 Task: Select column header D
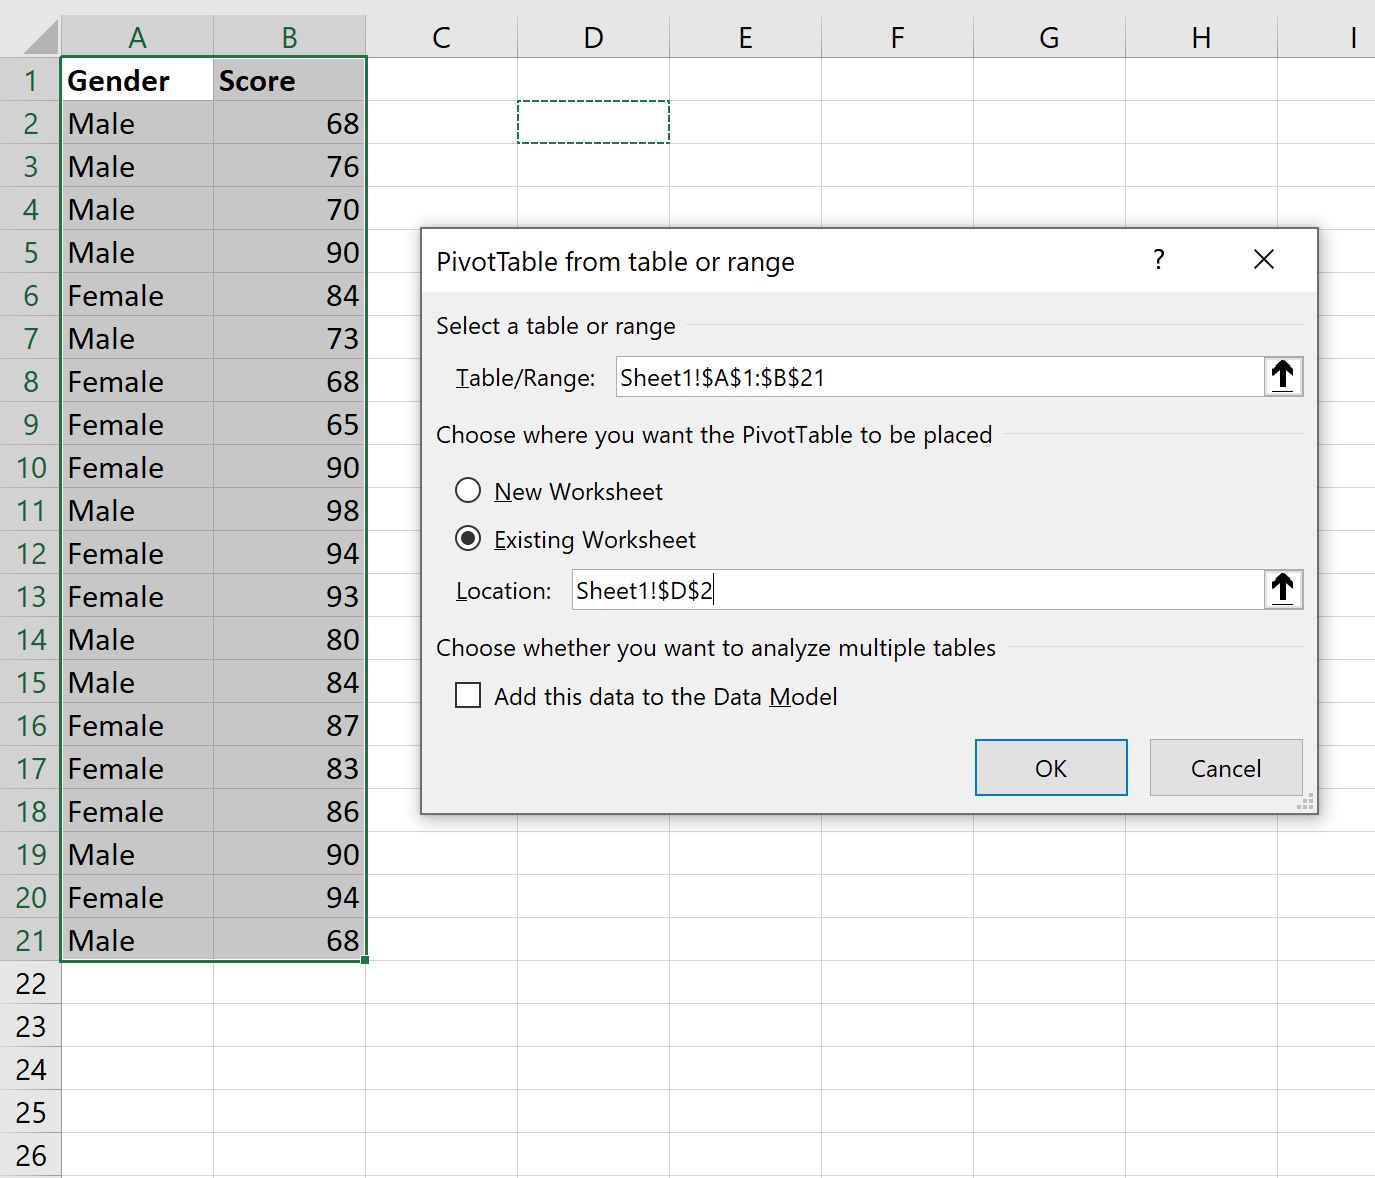[593, 36]
